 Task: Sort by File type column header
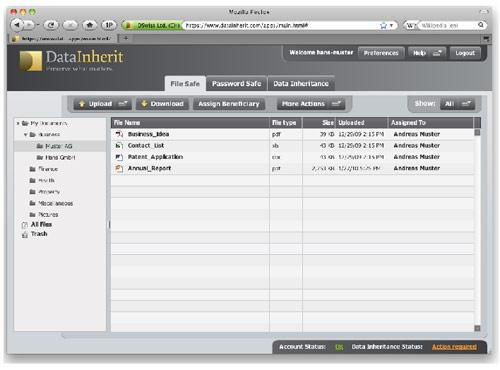[x=286, y=123]
